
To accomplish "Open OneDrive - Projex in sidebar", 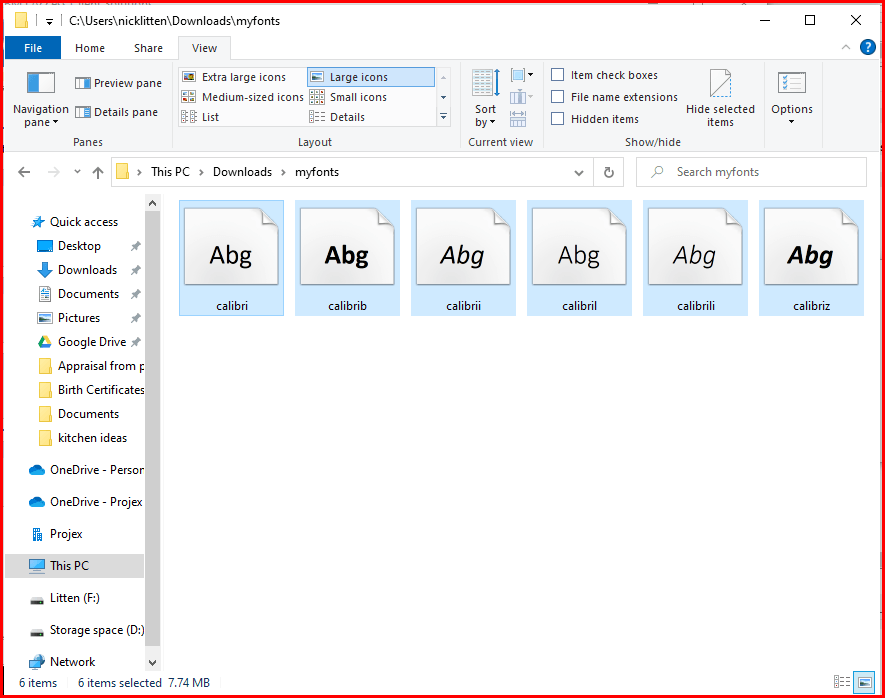I will pyautogui.click(x=85, y=502).
